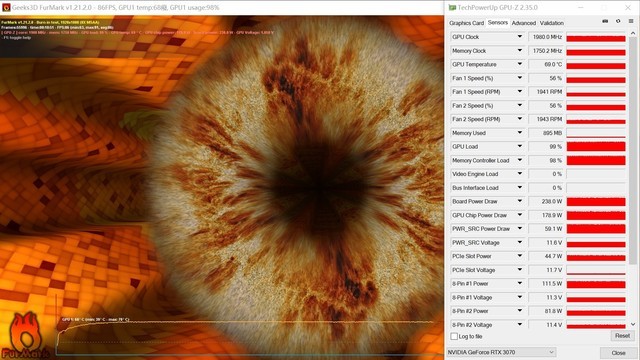
Task: Open the PCIe Slot Voltage dropdown
Action: 520,270
